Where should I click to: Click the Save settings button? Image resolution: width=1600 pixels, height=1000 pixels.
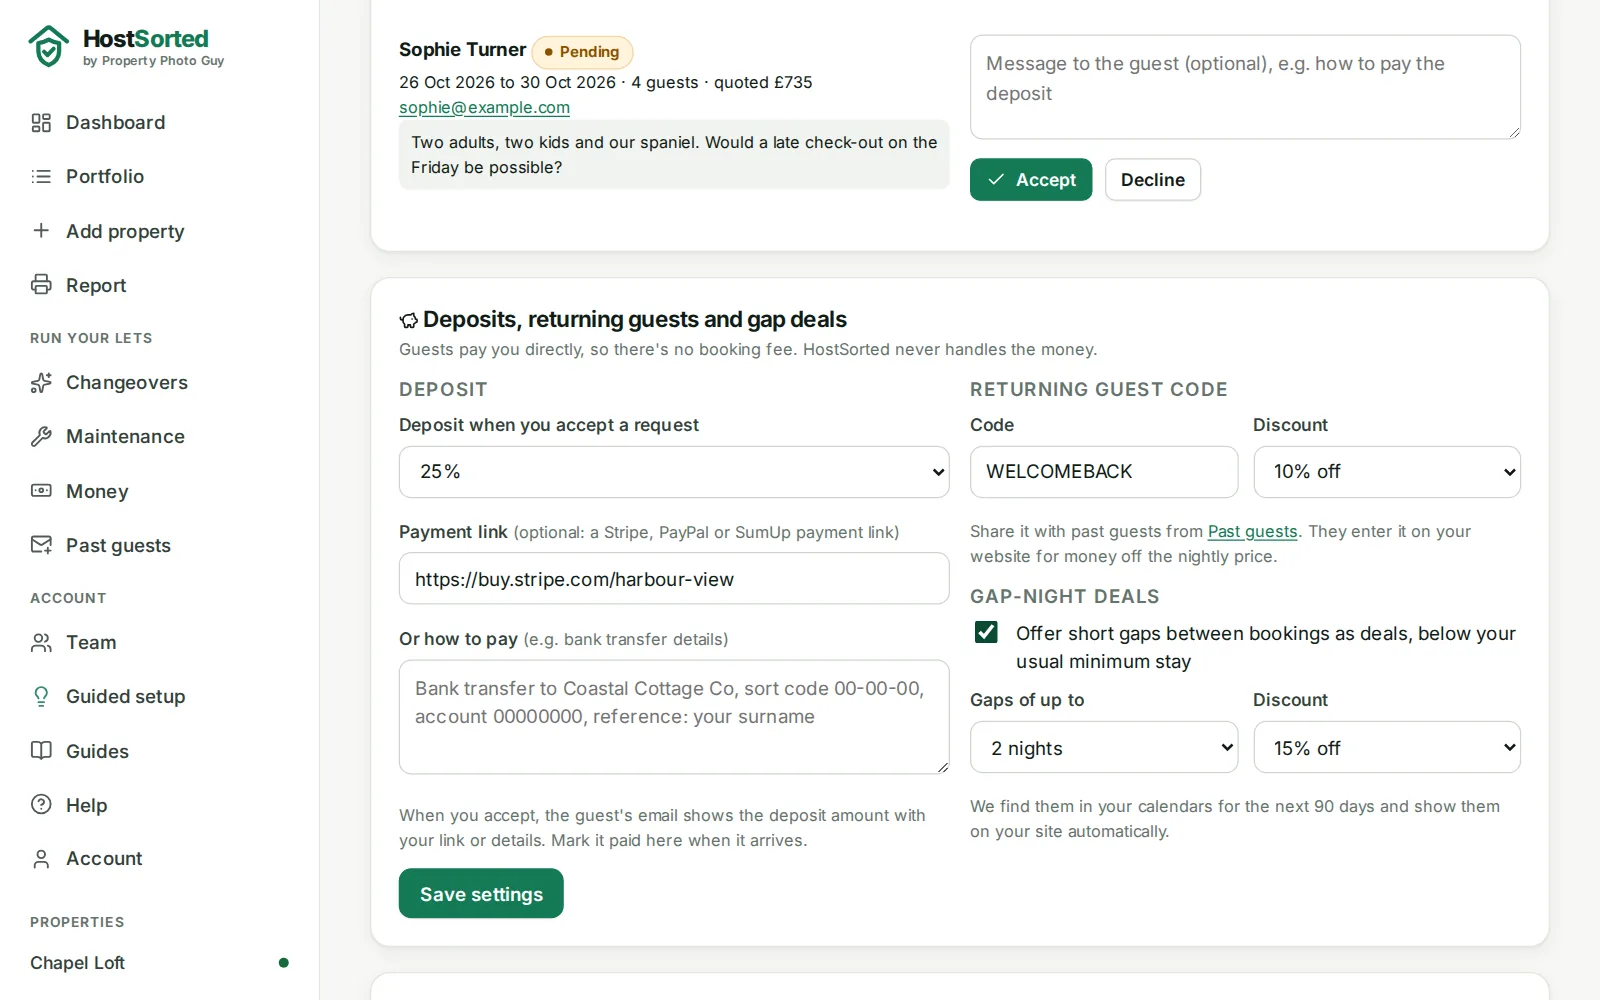481,893
